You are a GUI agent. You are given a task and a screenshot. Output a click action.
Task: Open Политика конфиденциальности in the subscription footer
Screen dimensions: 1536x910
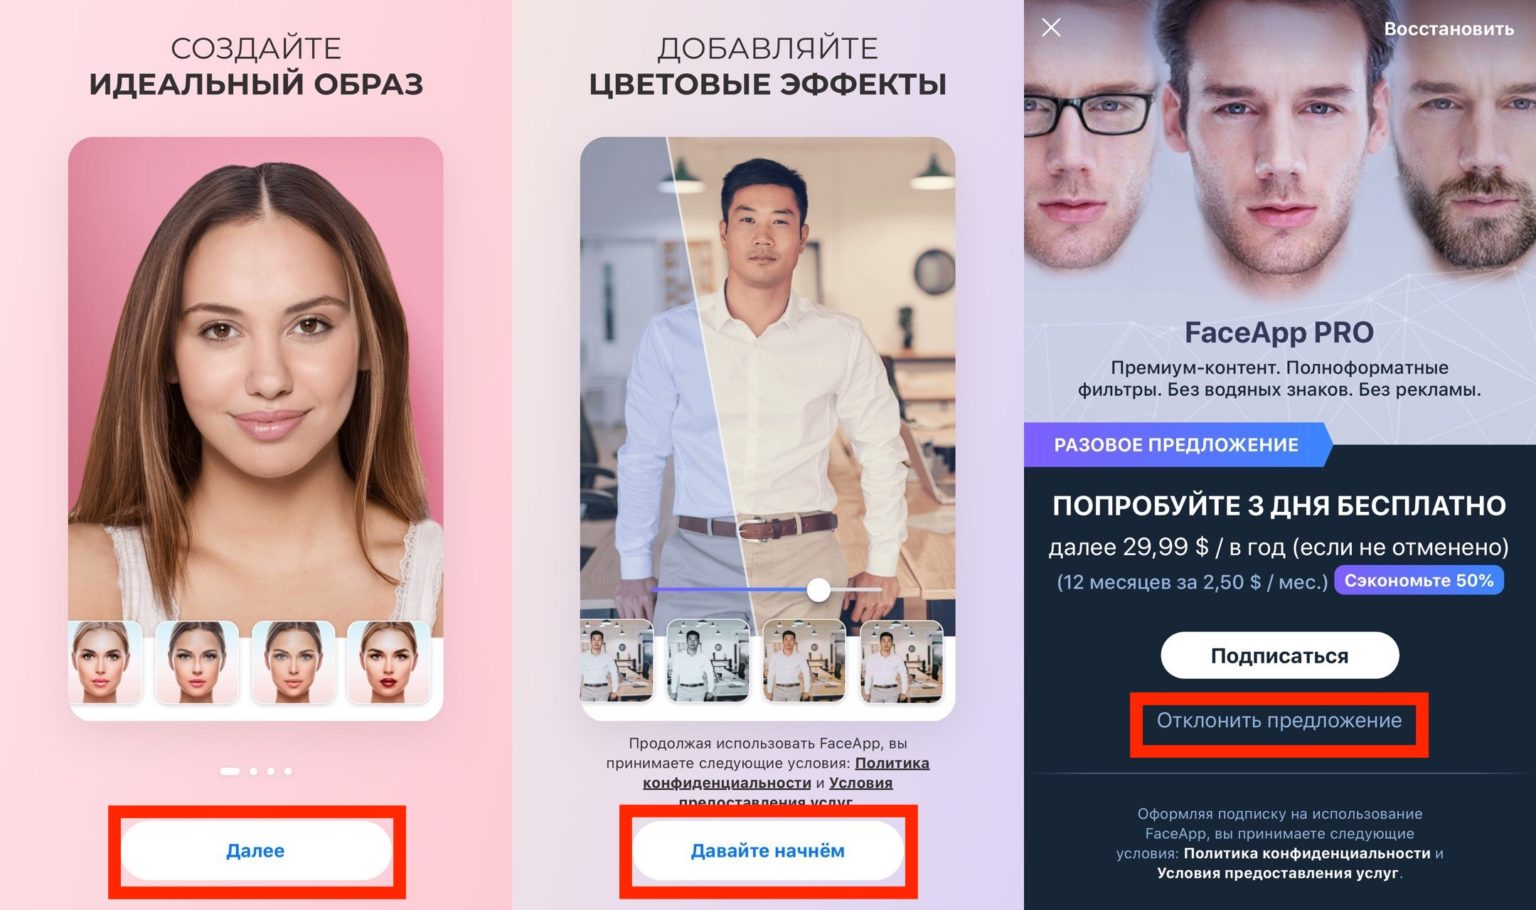[1307, 853]
